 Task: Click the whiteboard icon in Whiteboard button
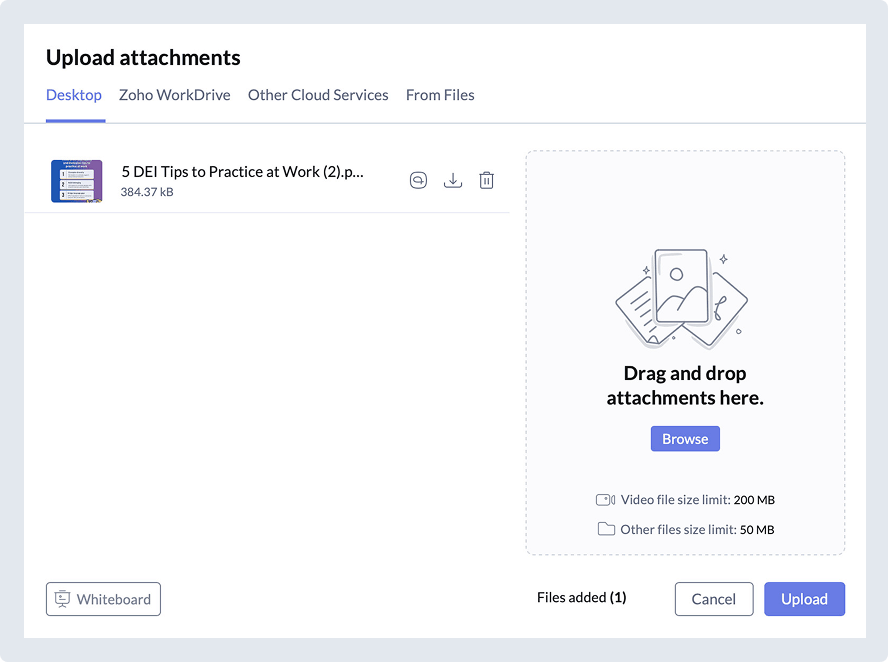pyautogui.click(x=62, y=599)
